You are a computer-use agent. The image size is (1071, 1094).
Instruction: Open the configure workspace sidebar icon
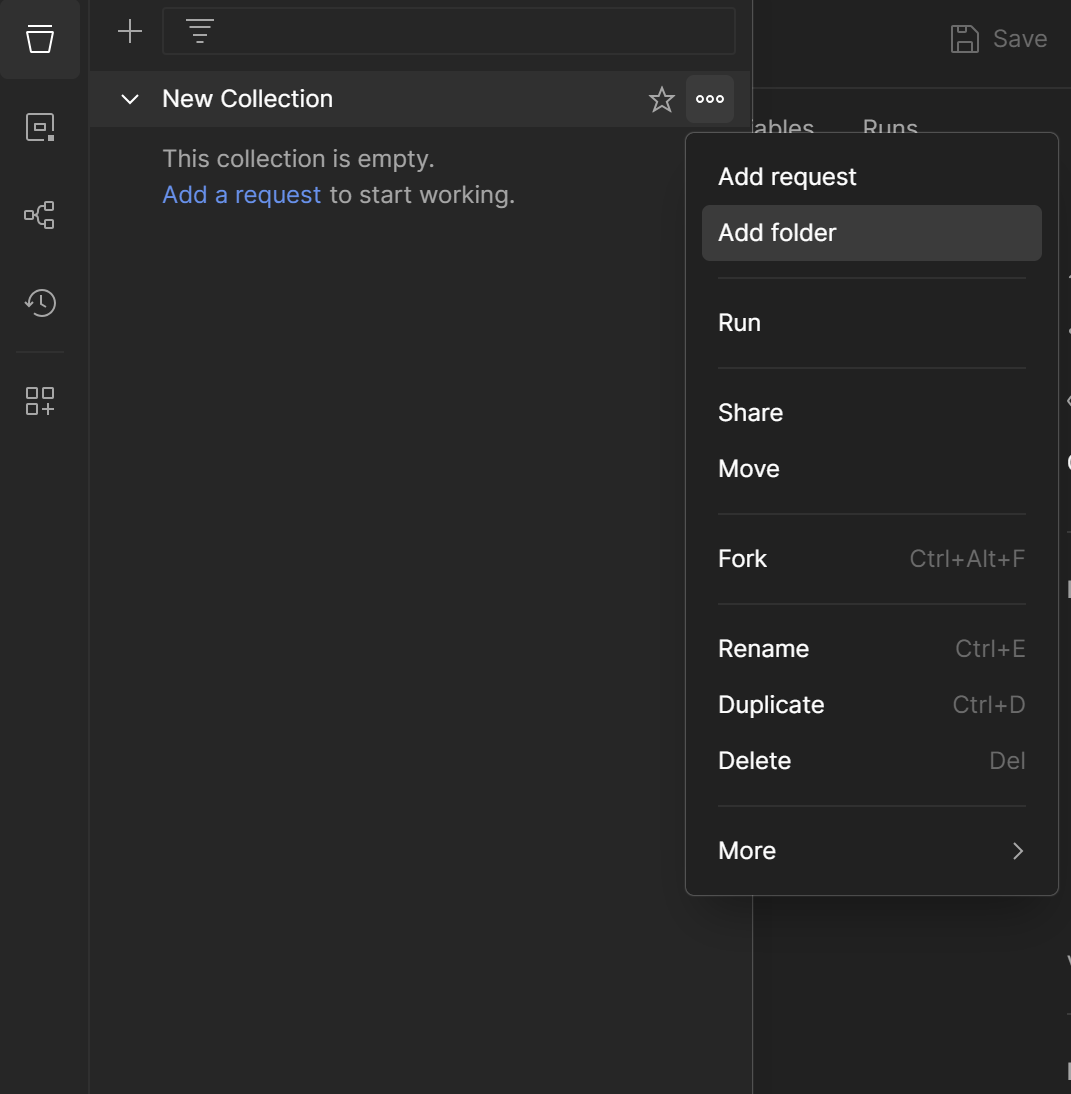40,401
